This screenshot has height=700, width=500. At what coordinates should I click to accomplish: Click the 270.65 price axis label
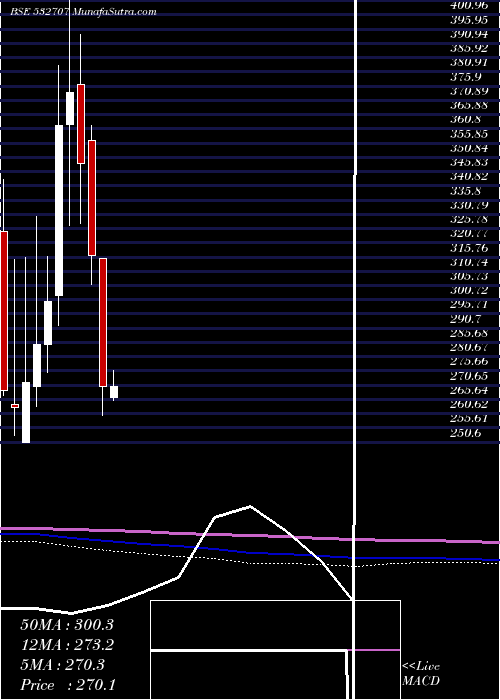[470, 376]
